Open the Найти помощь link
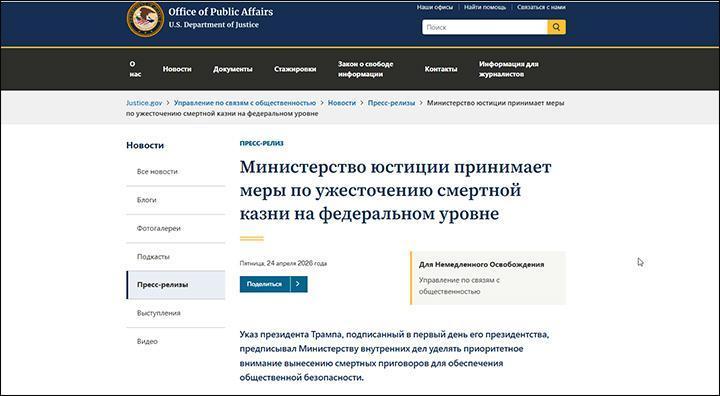 (x=485, y=7)
